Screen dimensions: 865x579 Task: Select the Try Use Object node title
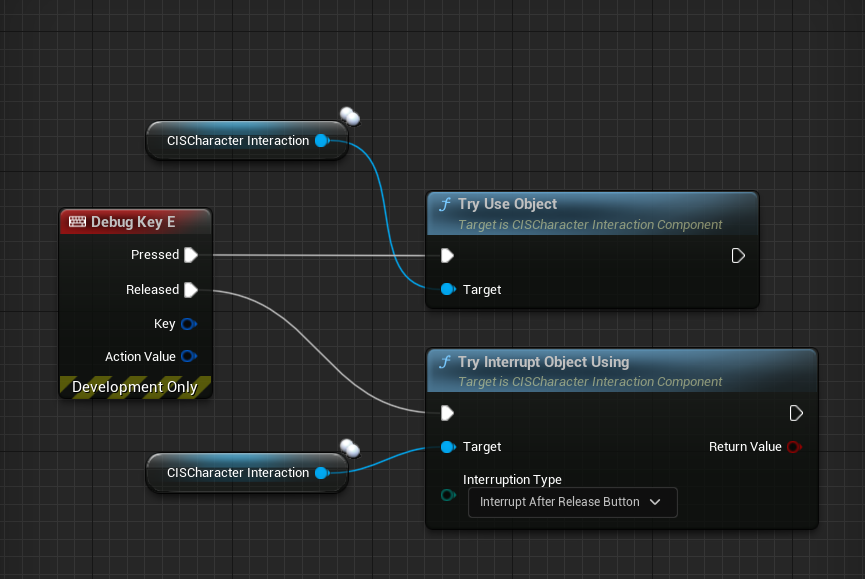(x=507, y=204)
